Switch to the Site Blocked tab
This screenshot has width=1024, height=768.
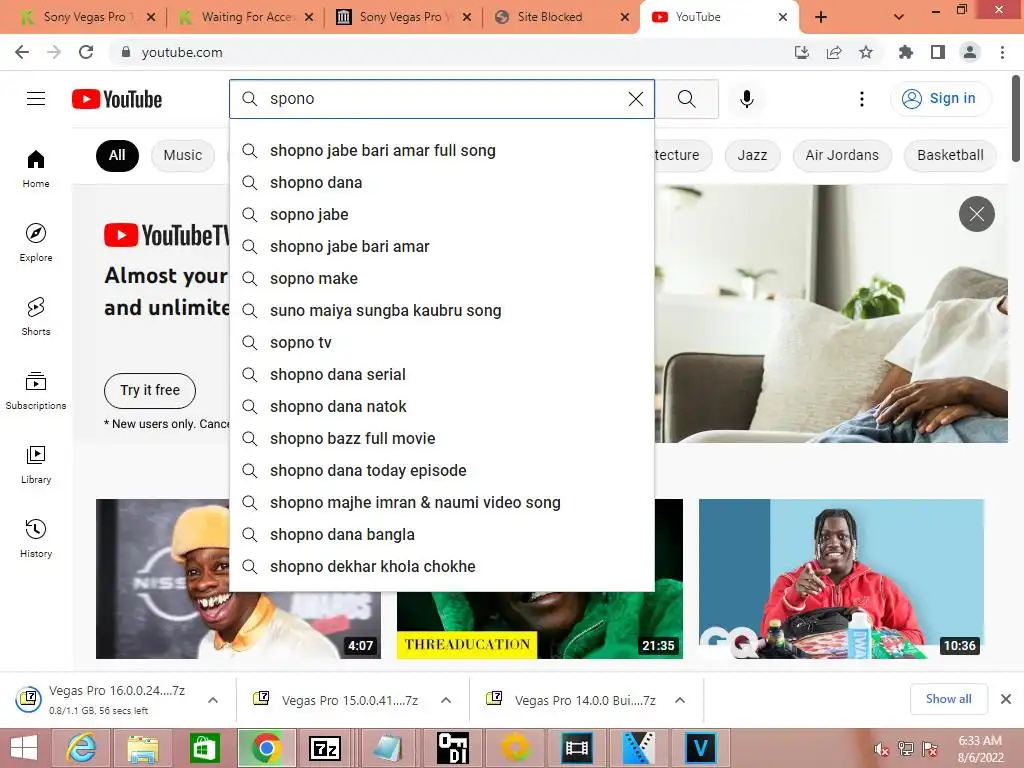(x=549, y=17)
